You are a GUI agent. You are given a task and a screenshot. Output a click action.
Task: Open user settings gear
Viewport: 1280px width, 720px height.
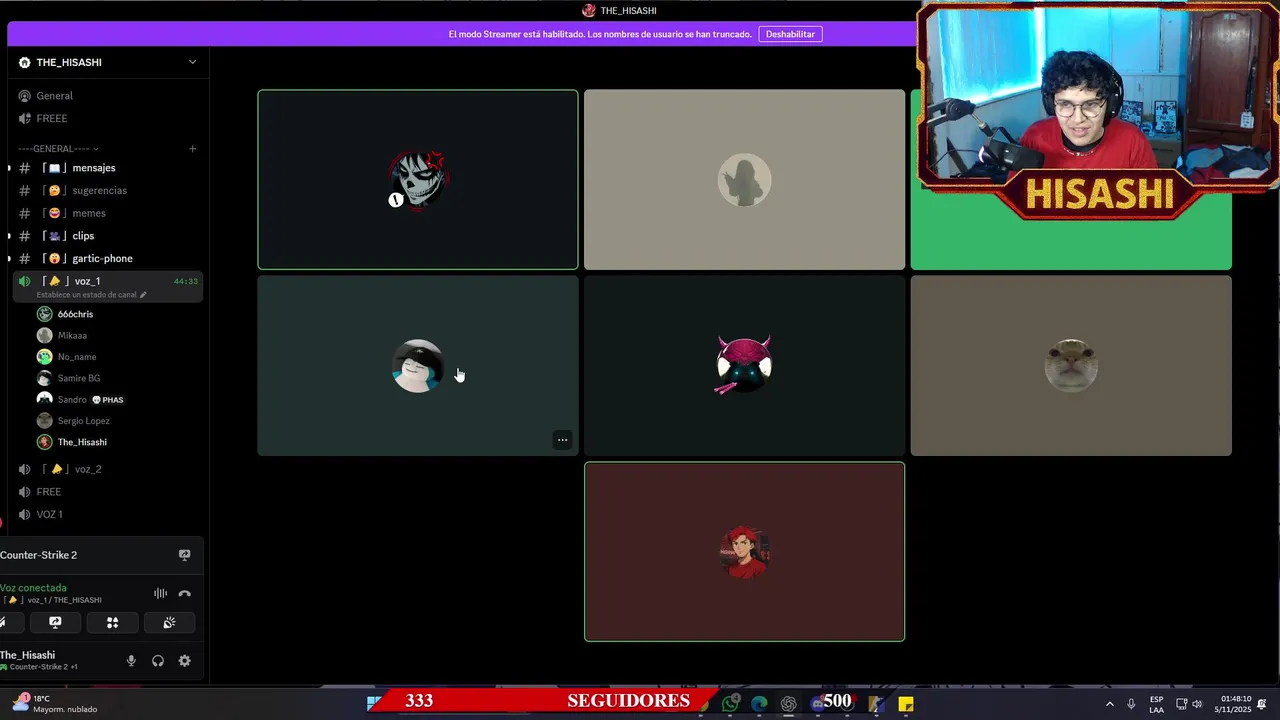[x=184, y=661]
